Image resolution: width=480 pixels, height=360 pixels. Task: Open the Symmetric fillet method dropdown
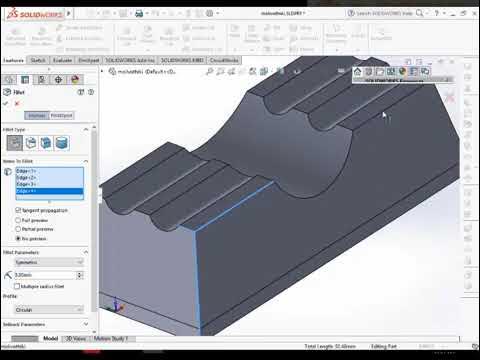pyautogui.click(x=49, y=262)
